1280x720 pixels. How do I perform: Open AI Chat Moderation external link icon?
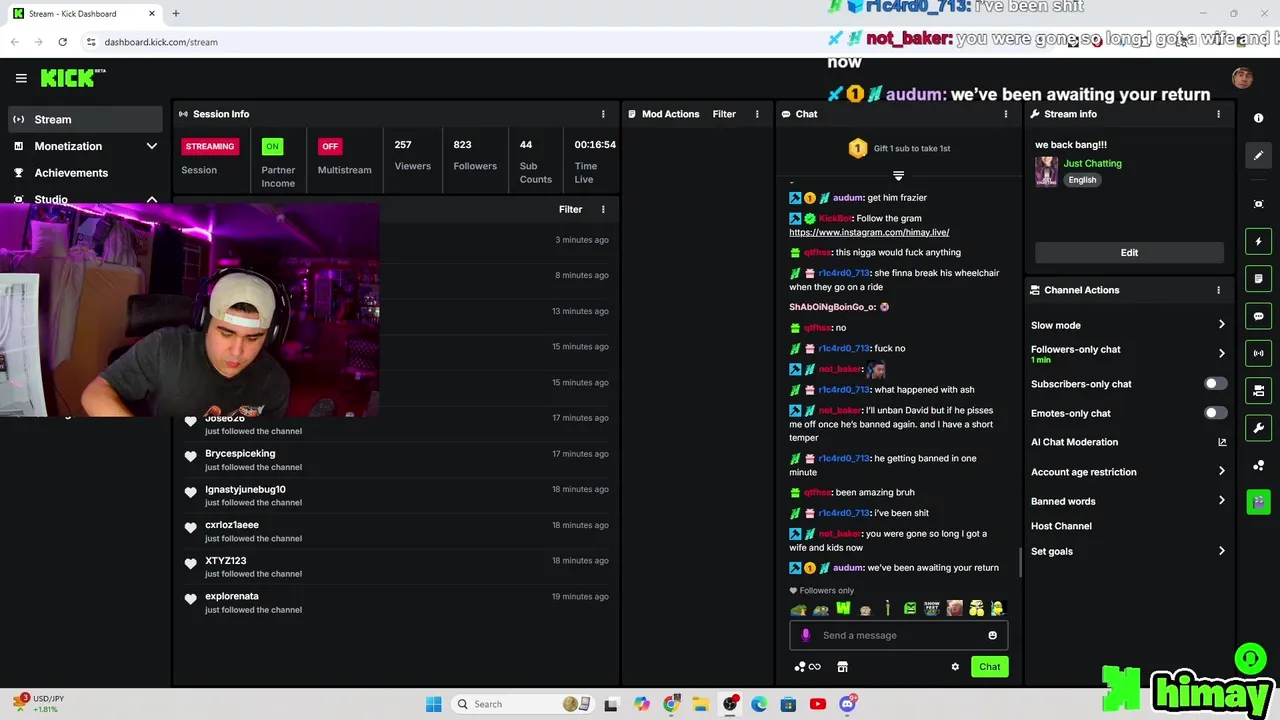[1222, 442]
